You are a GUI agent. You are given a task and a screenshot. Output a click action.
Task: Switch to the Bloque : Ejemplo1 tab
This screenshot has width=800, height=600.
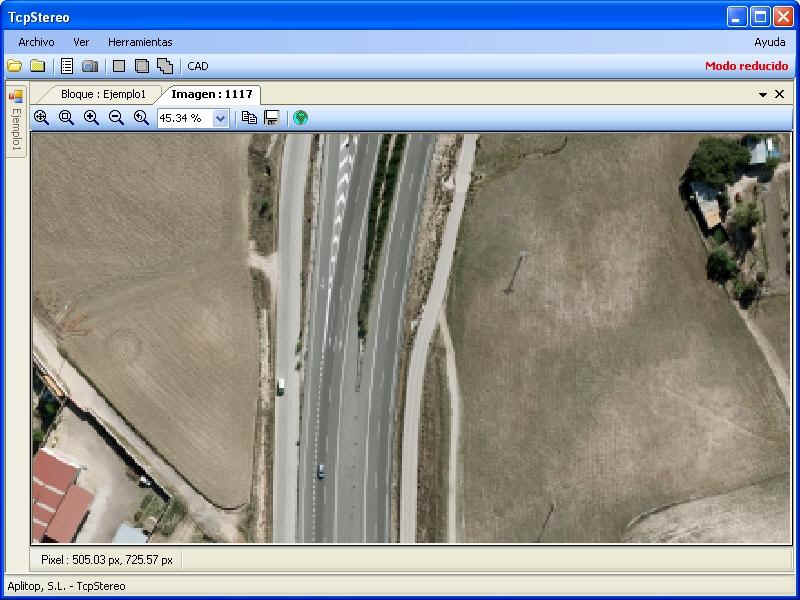pos(103,94)
